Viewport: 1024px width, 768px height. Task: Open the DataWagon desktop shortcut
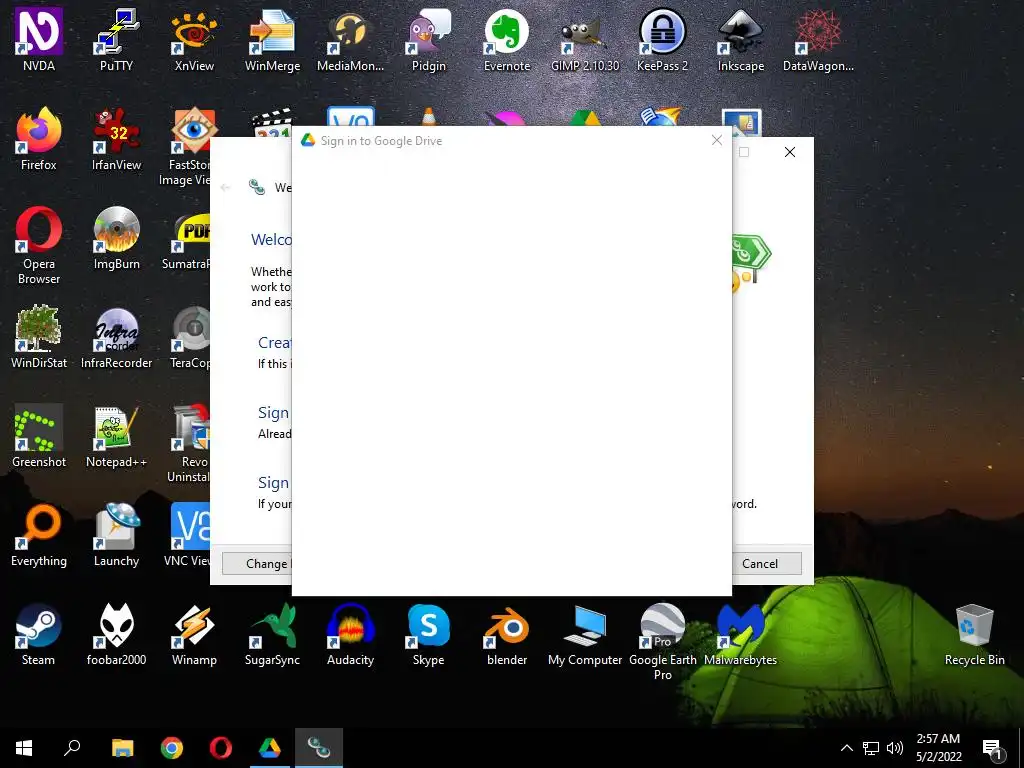[x=818, y=39]
